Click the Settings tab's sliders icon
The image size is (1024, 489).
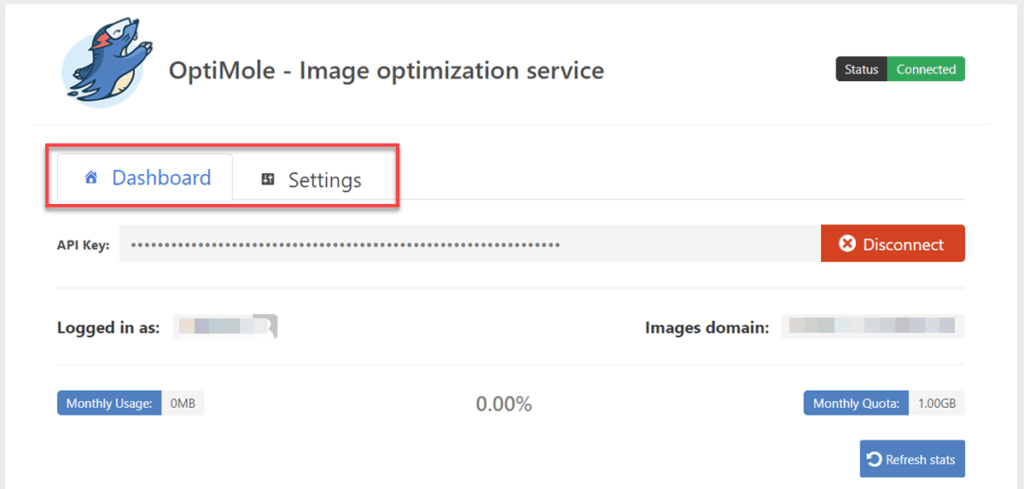(x=267, y=180)
